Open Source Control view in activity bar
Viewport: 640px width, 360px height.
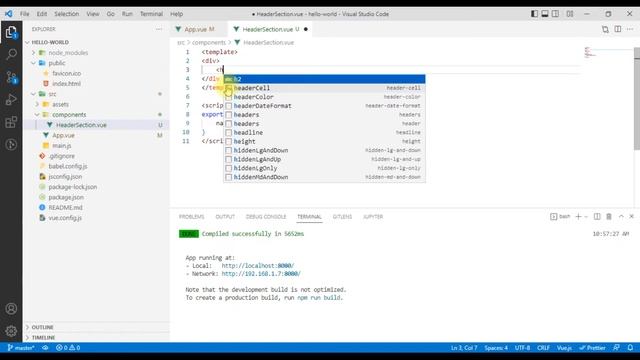(11, 77)
